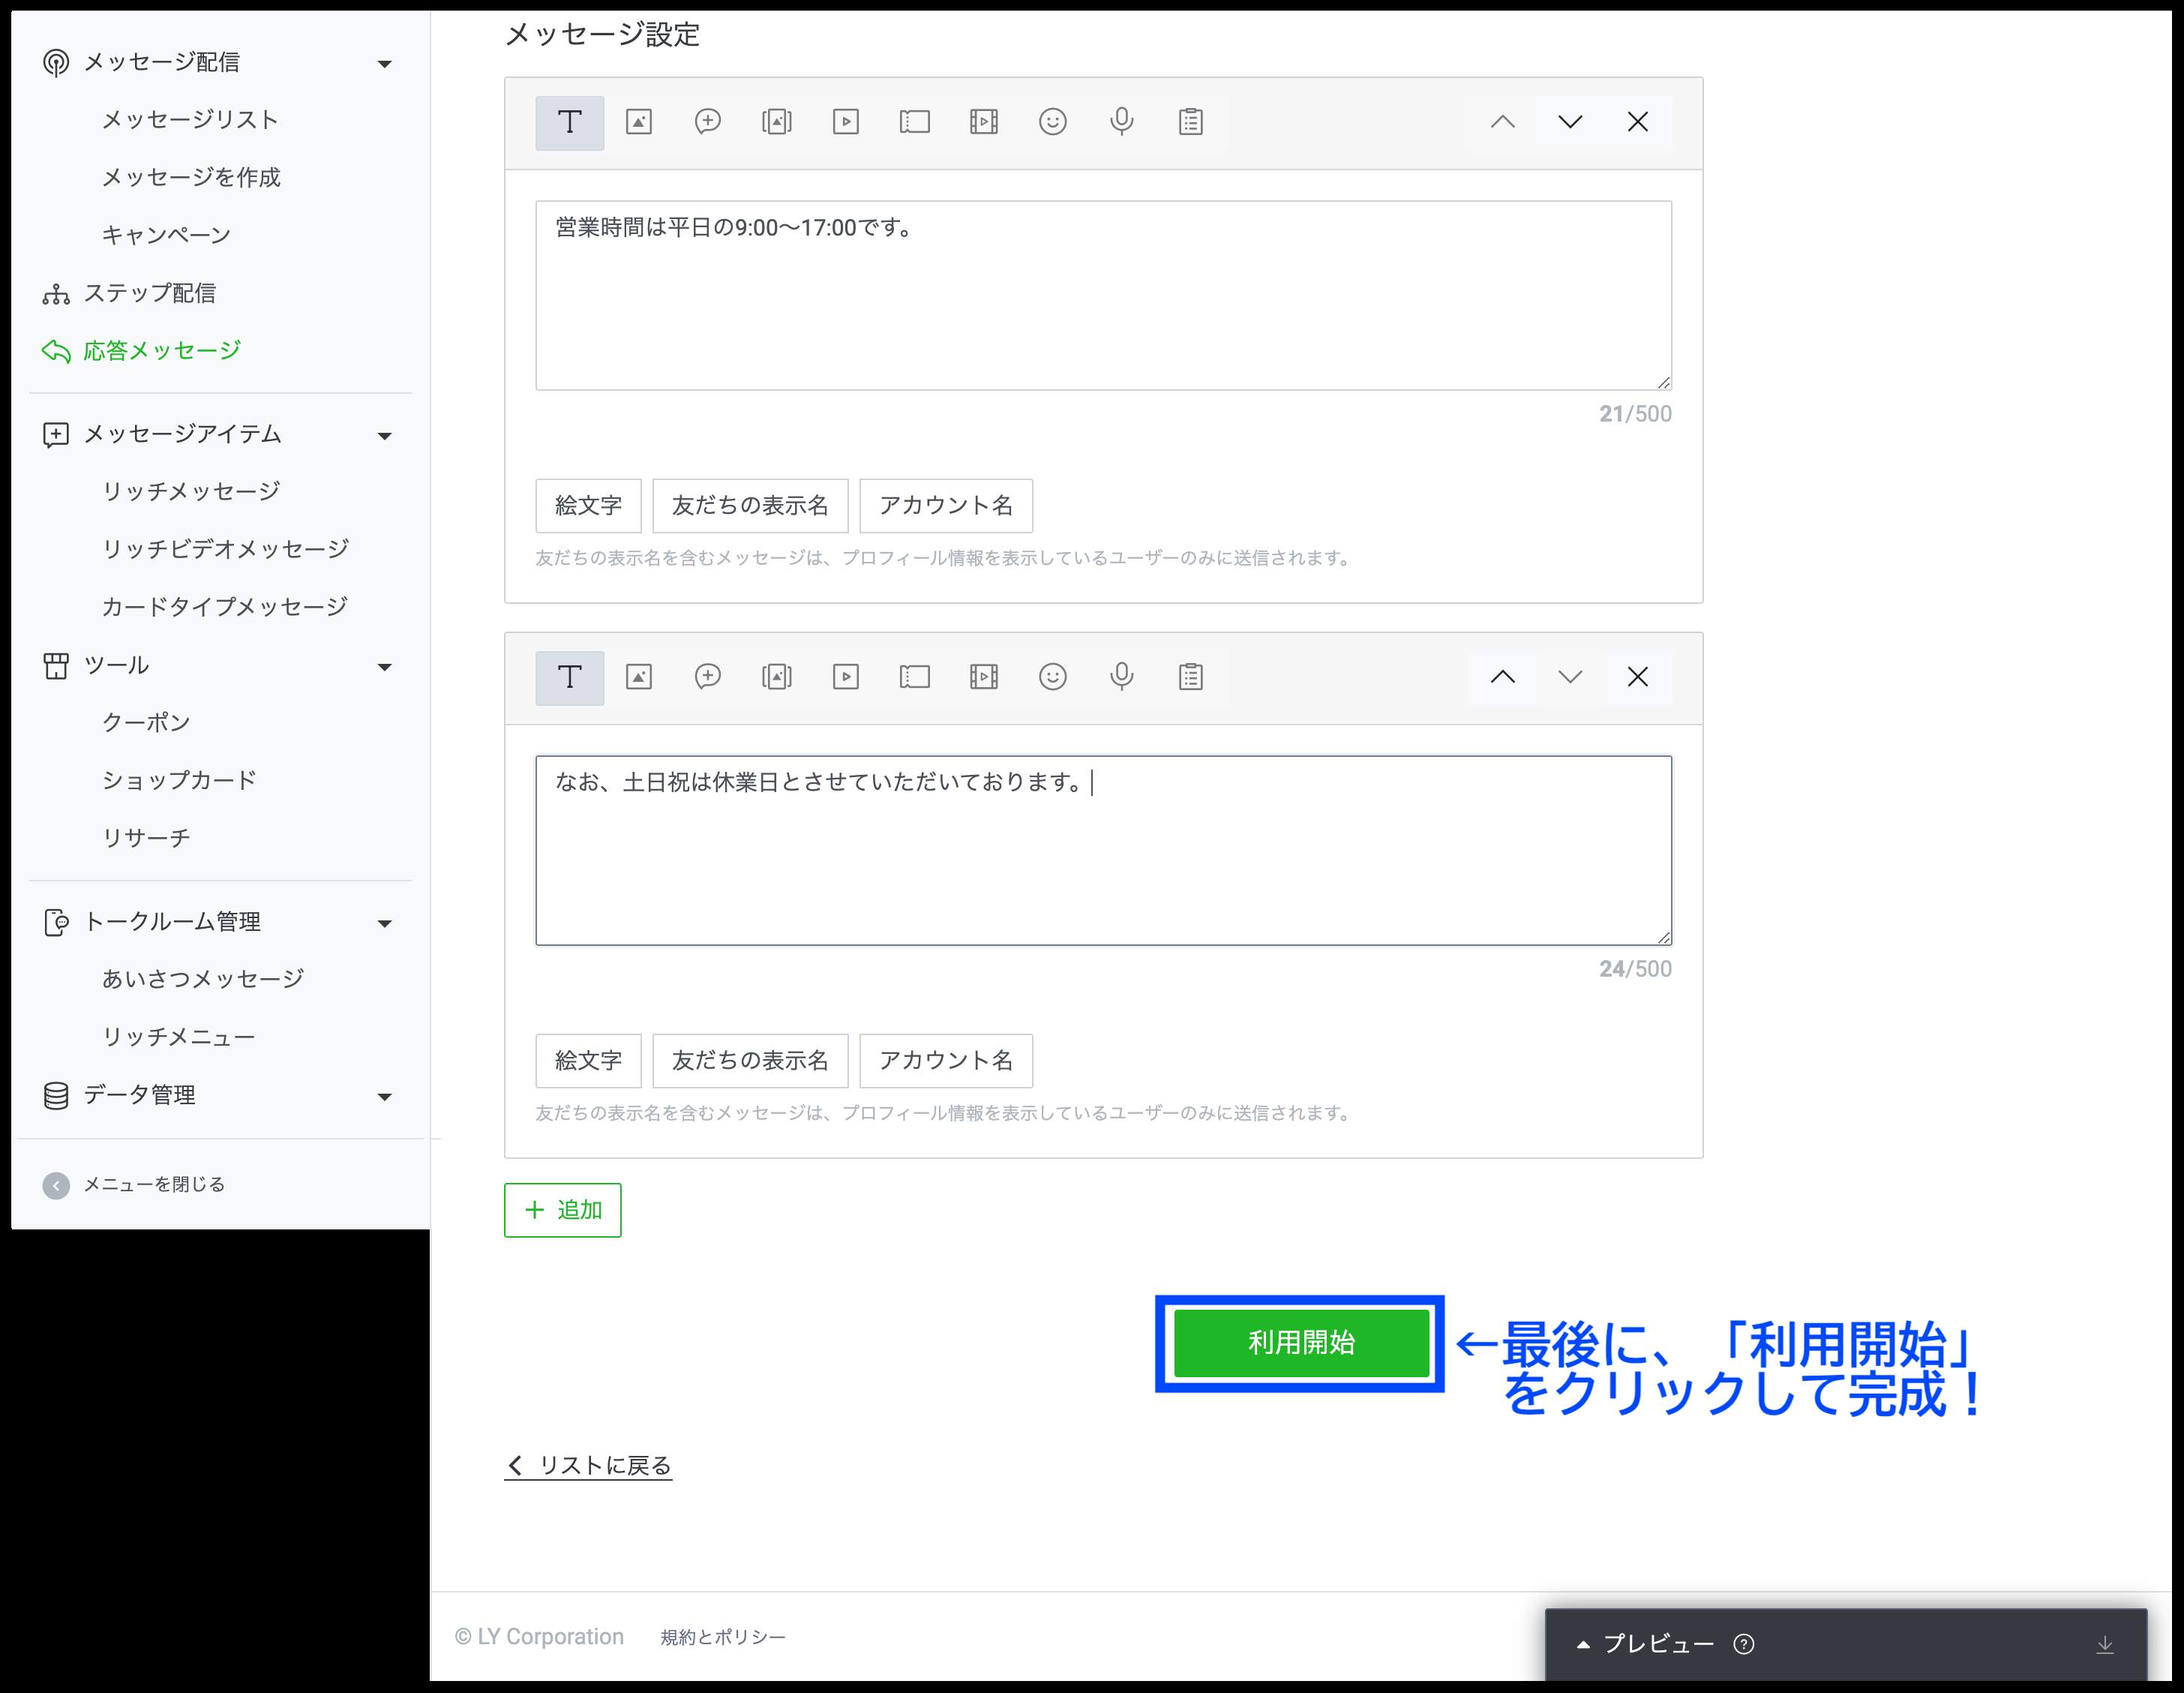Select rich video icon in second message toolbar
Screen dimensions: 2184x1693
983,677
